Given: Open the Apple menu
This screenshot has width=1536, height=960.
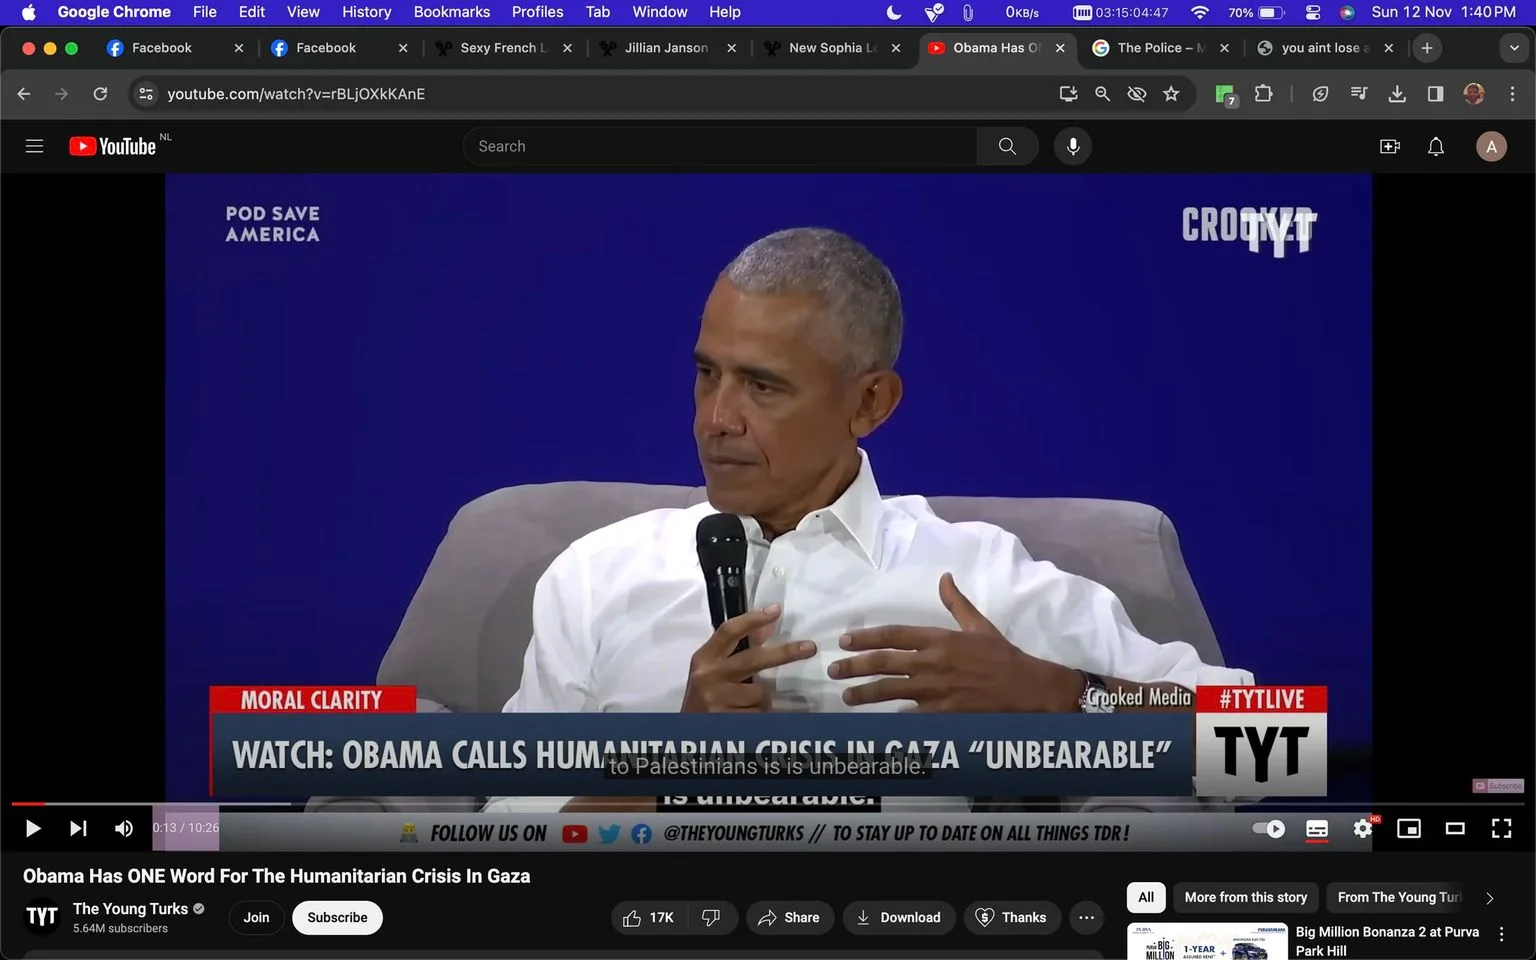Looking at the screenshot, I should 28,12.
